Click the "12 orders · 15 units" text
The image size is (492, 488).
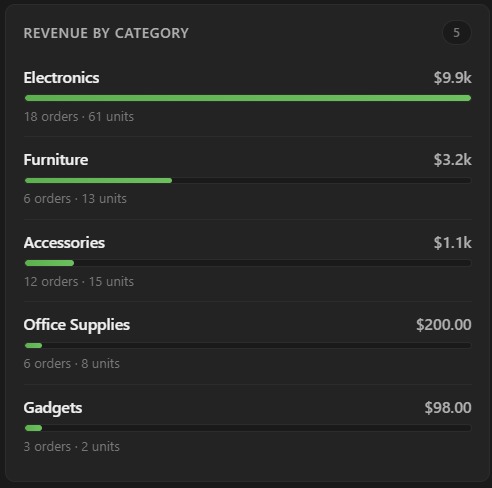79,282
